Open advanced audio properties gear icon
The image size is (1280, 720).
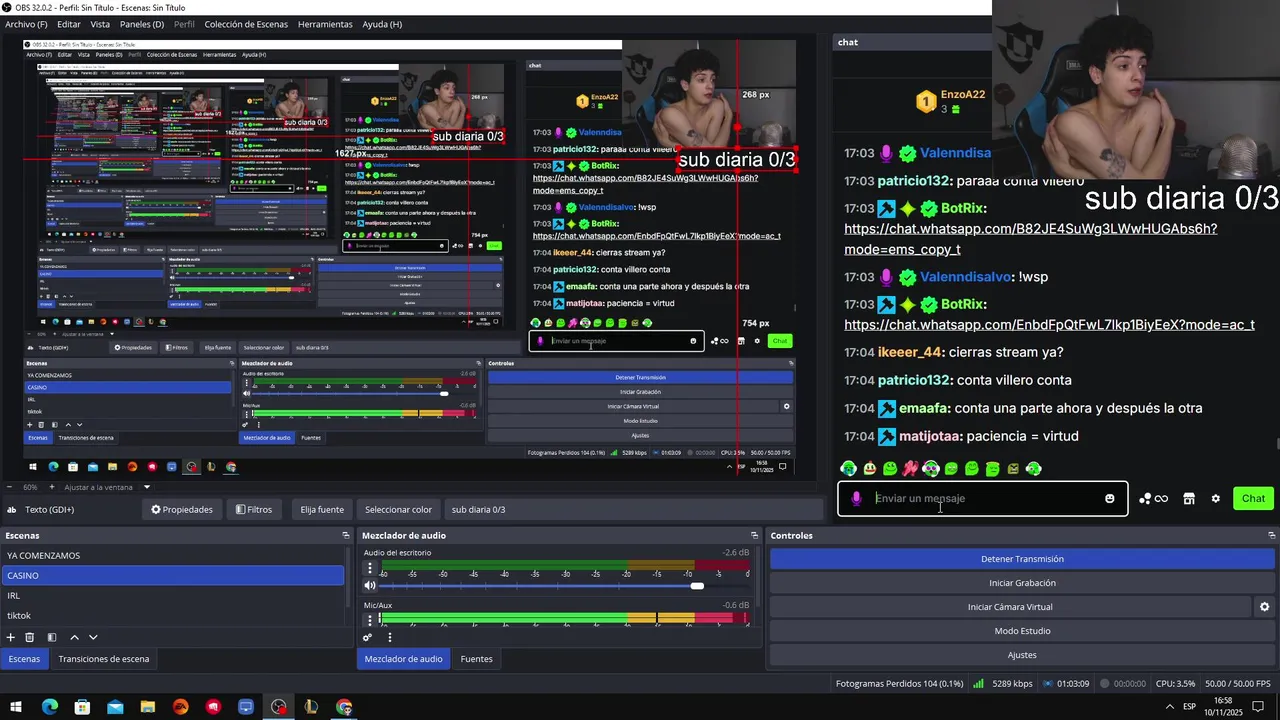367,637
